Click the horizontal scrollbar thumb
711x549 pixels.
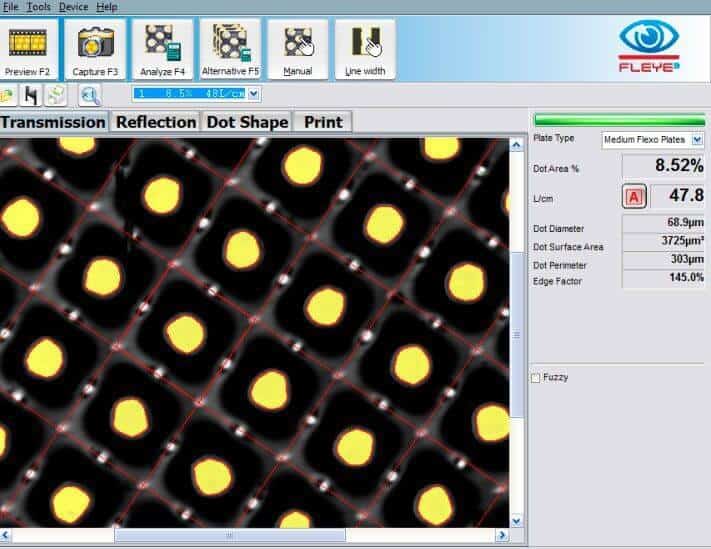click(x=229, y=536)
